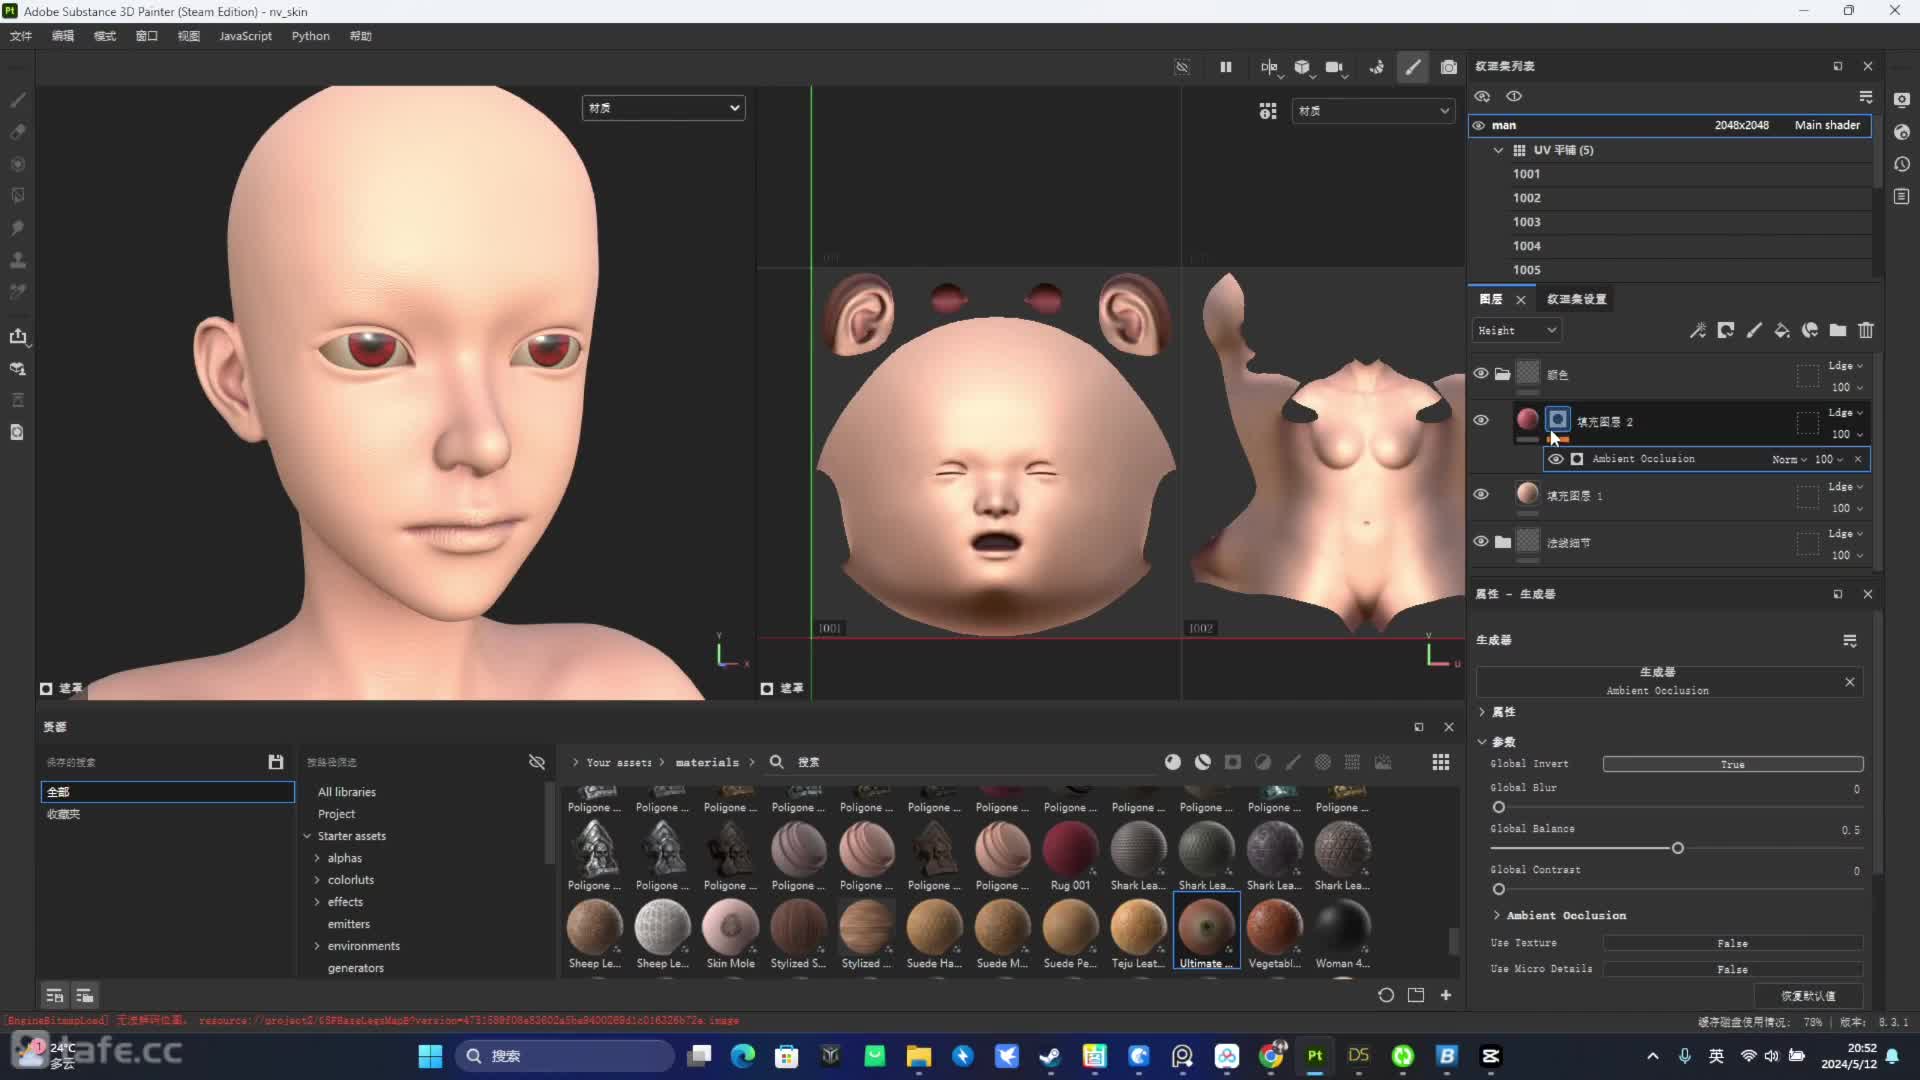1920x1080 pixels.
Task: Open the 帮助 menu
Action: pyautogui.click(x=360, y=36)
